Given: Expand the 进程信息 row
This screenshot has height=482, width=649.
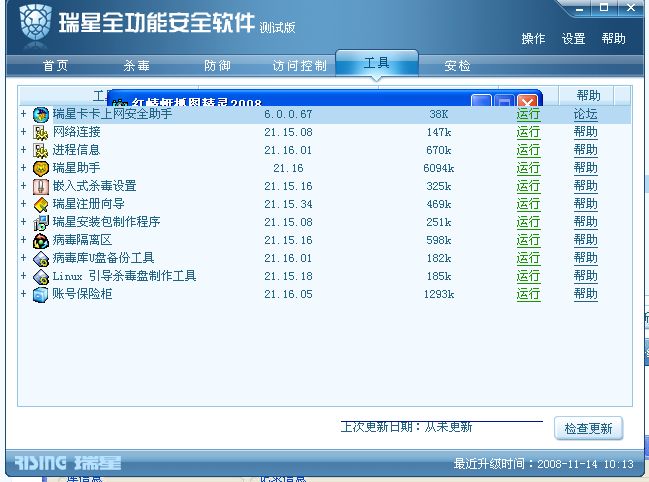Looking at the screenshot, I should click(x=24, y=149).
